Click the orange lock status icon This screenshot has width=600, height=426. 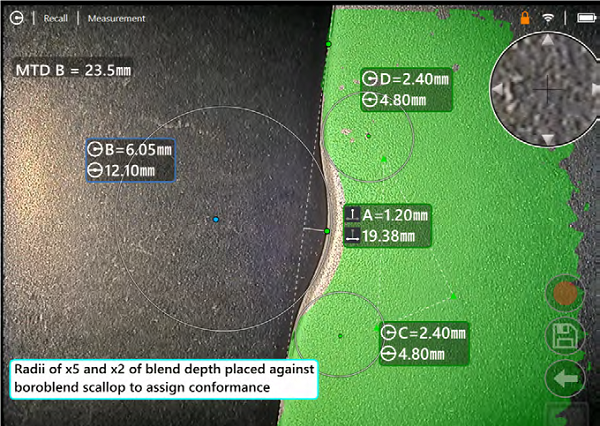point(524,18)
